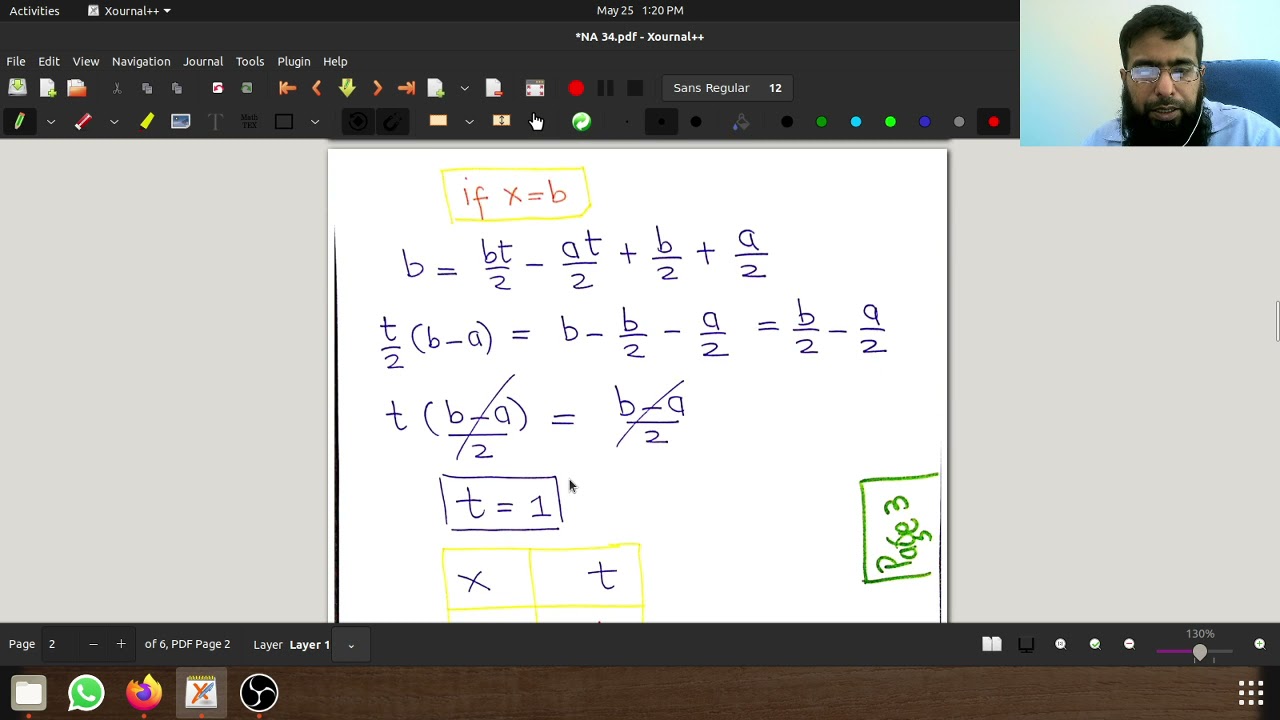
Task: Jump to next annotated page green arrow
Action: pyautogui.click(x=347, y=88)
